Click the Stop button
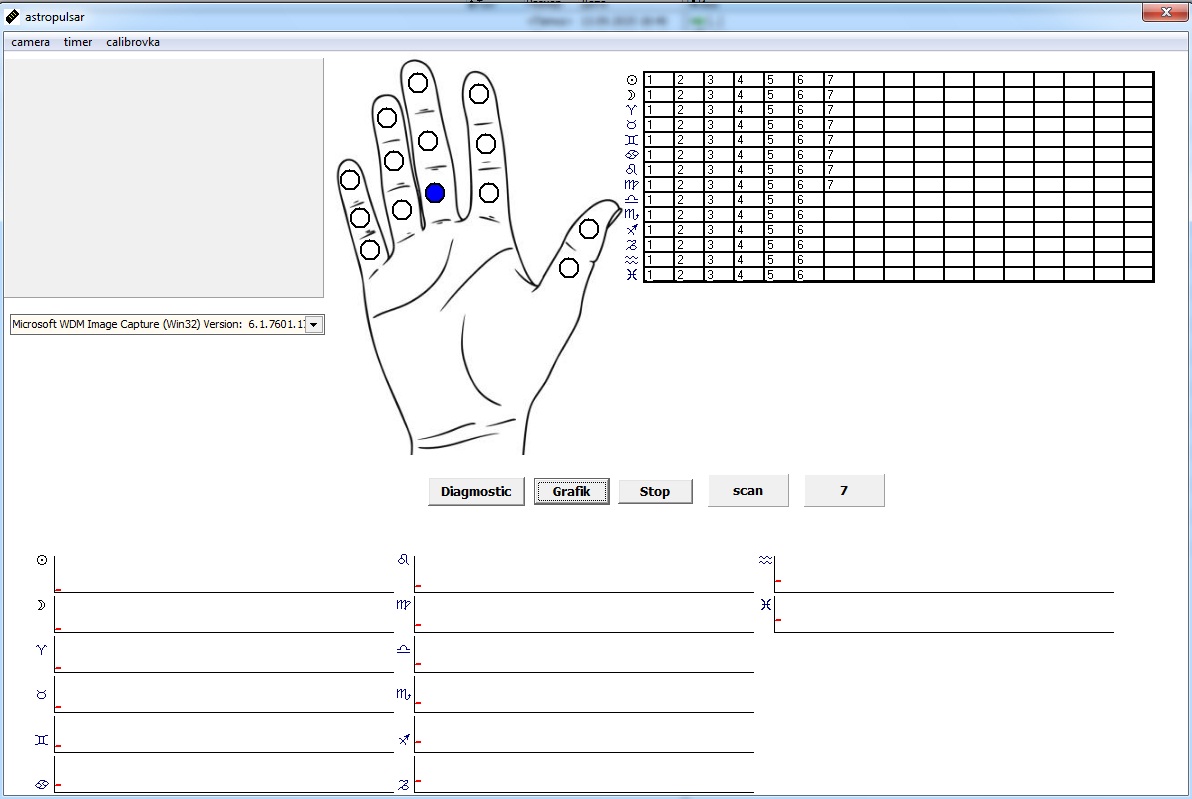 655,491
